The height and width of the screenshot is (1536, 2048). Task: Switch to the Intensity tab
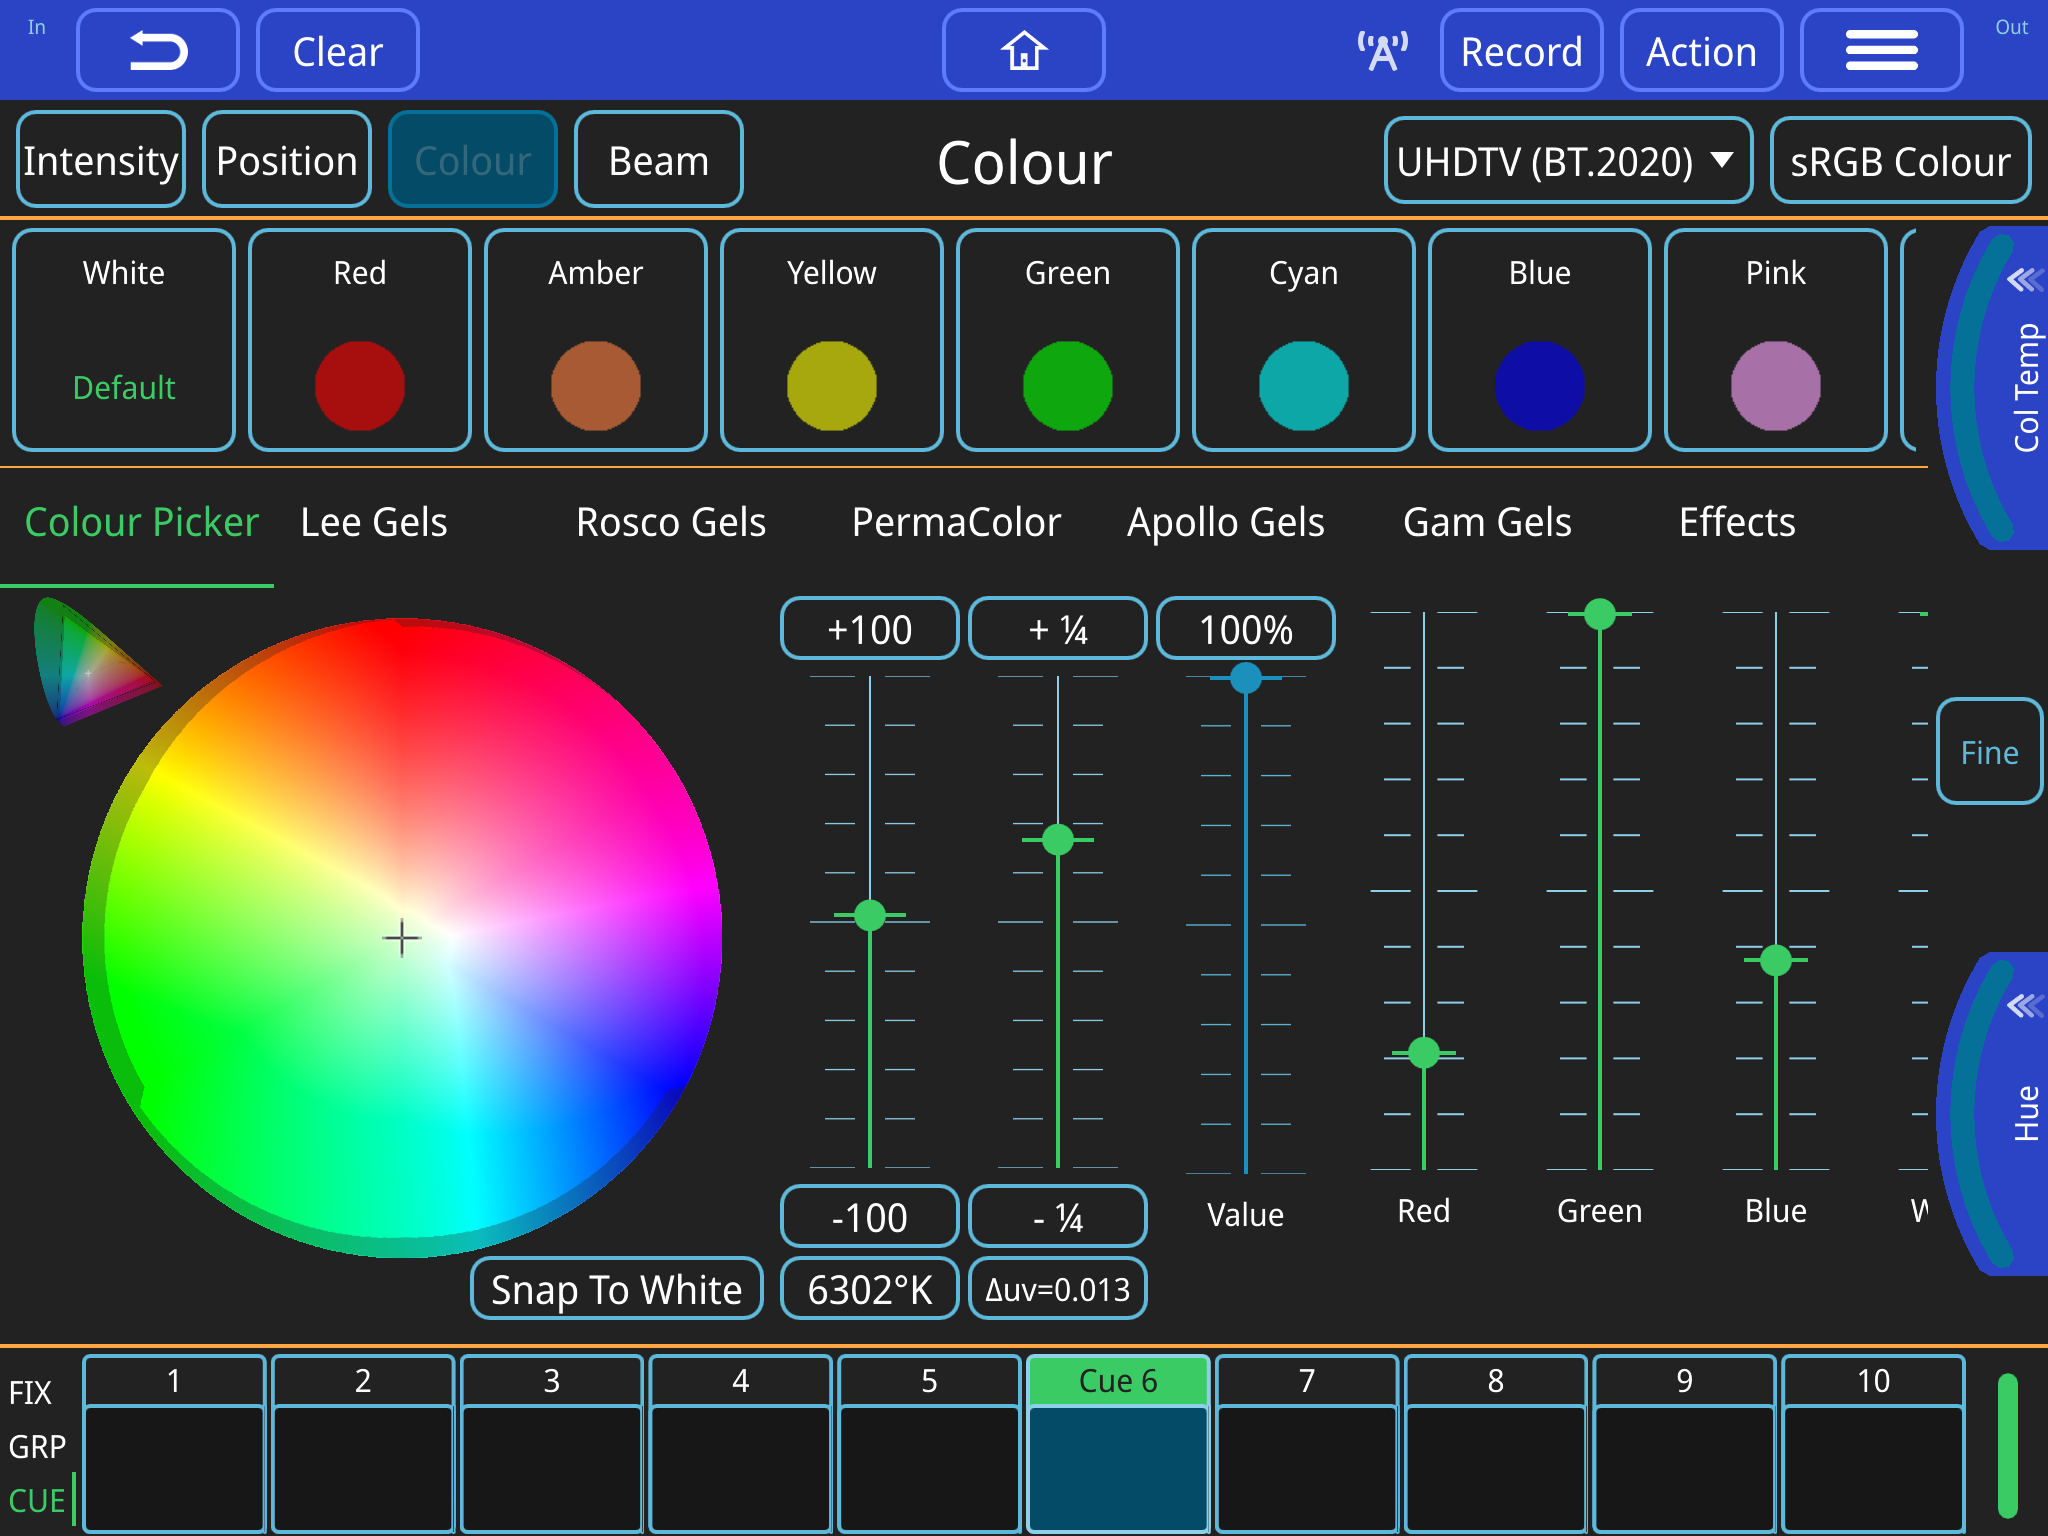[100, 159]
